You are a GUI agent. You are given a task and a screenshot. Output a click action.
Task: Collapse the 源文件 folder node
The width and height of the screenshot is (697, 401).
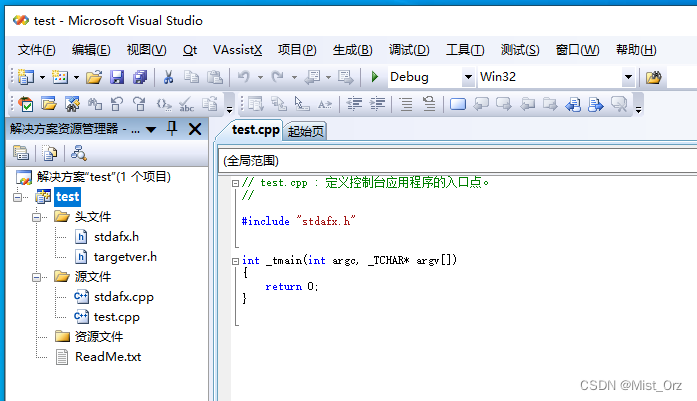pyautogui.click(x=36, y=277)
